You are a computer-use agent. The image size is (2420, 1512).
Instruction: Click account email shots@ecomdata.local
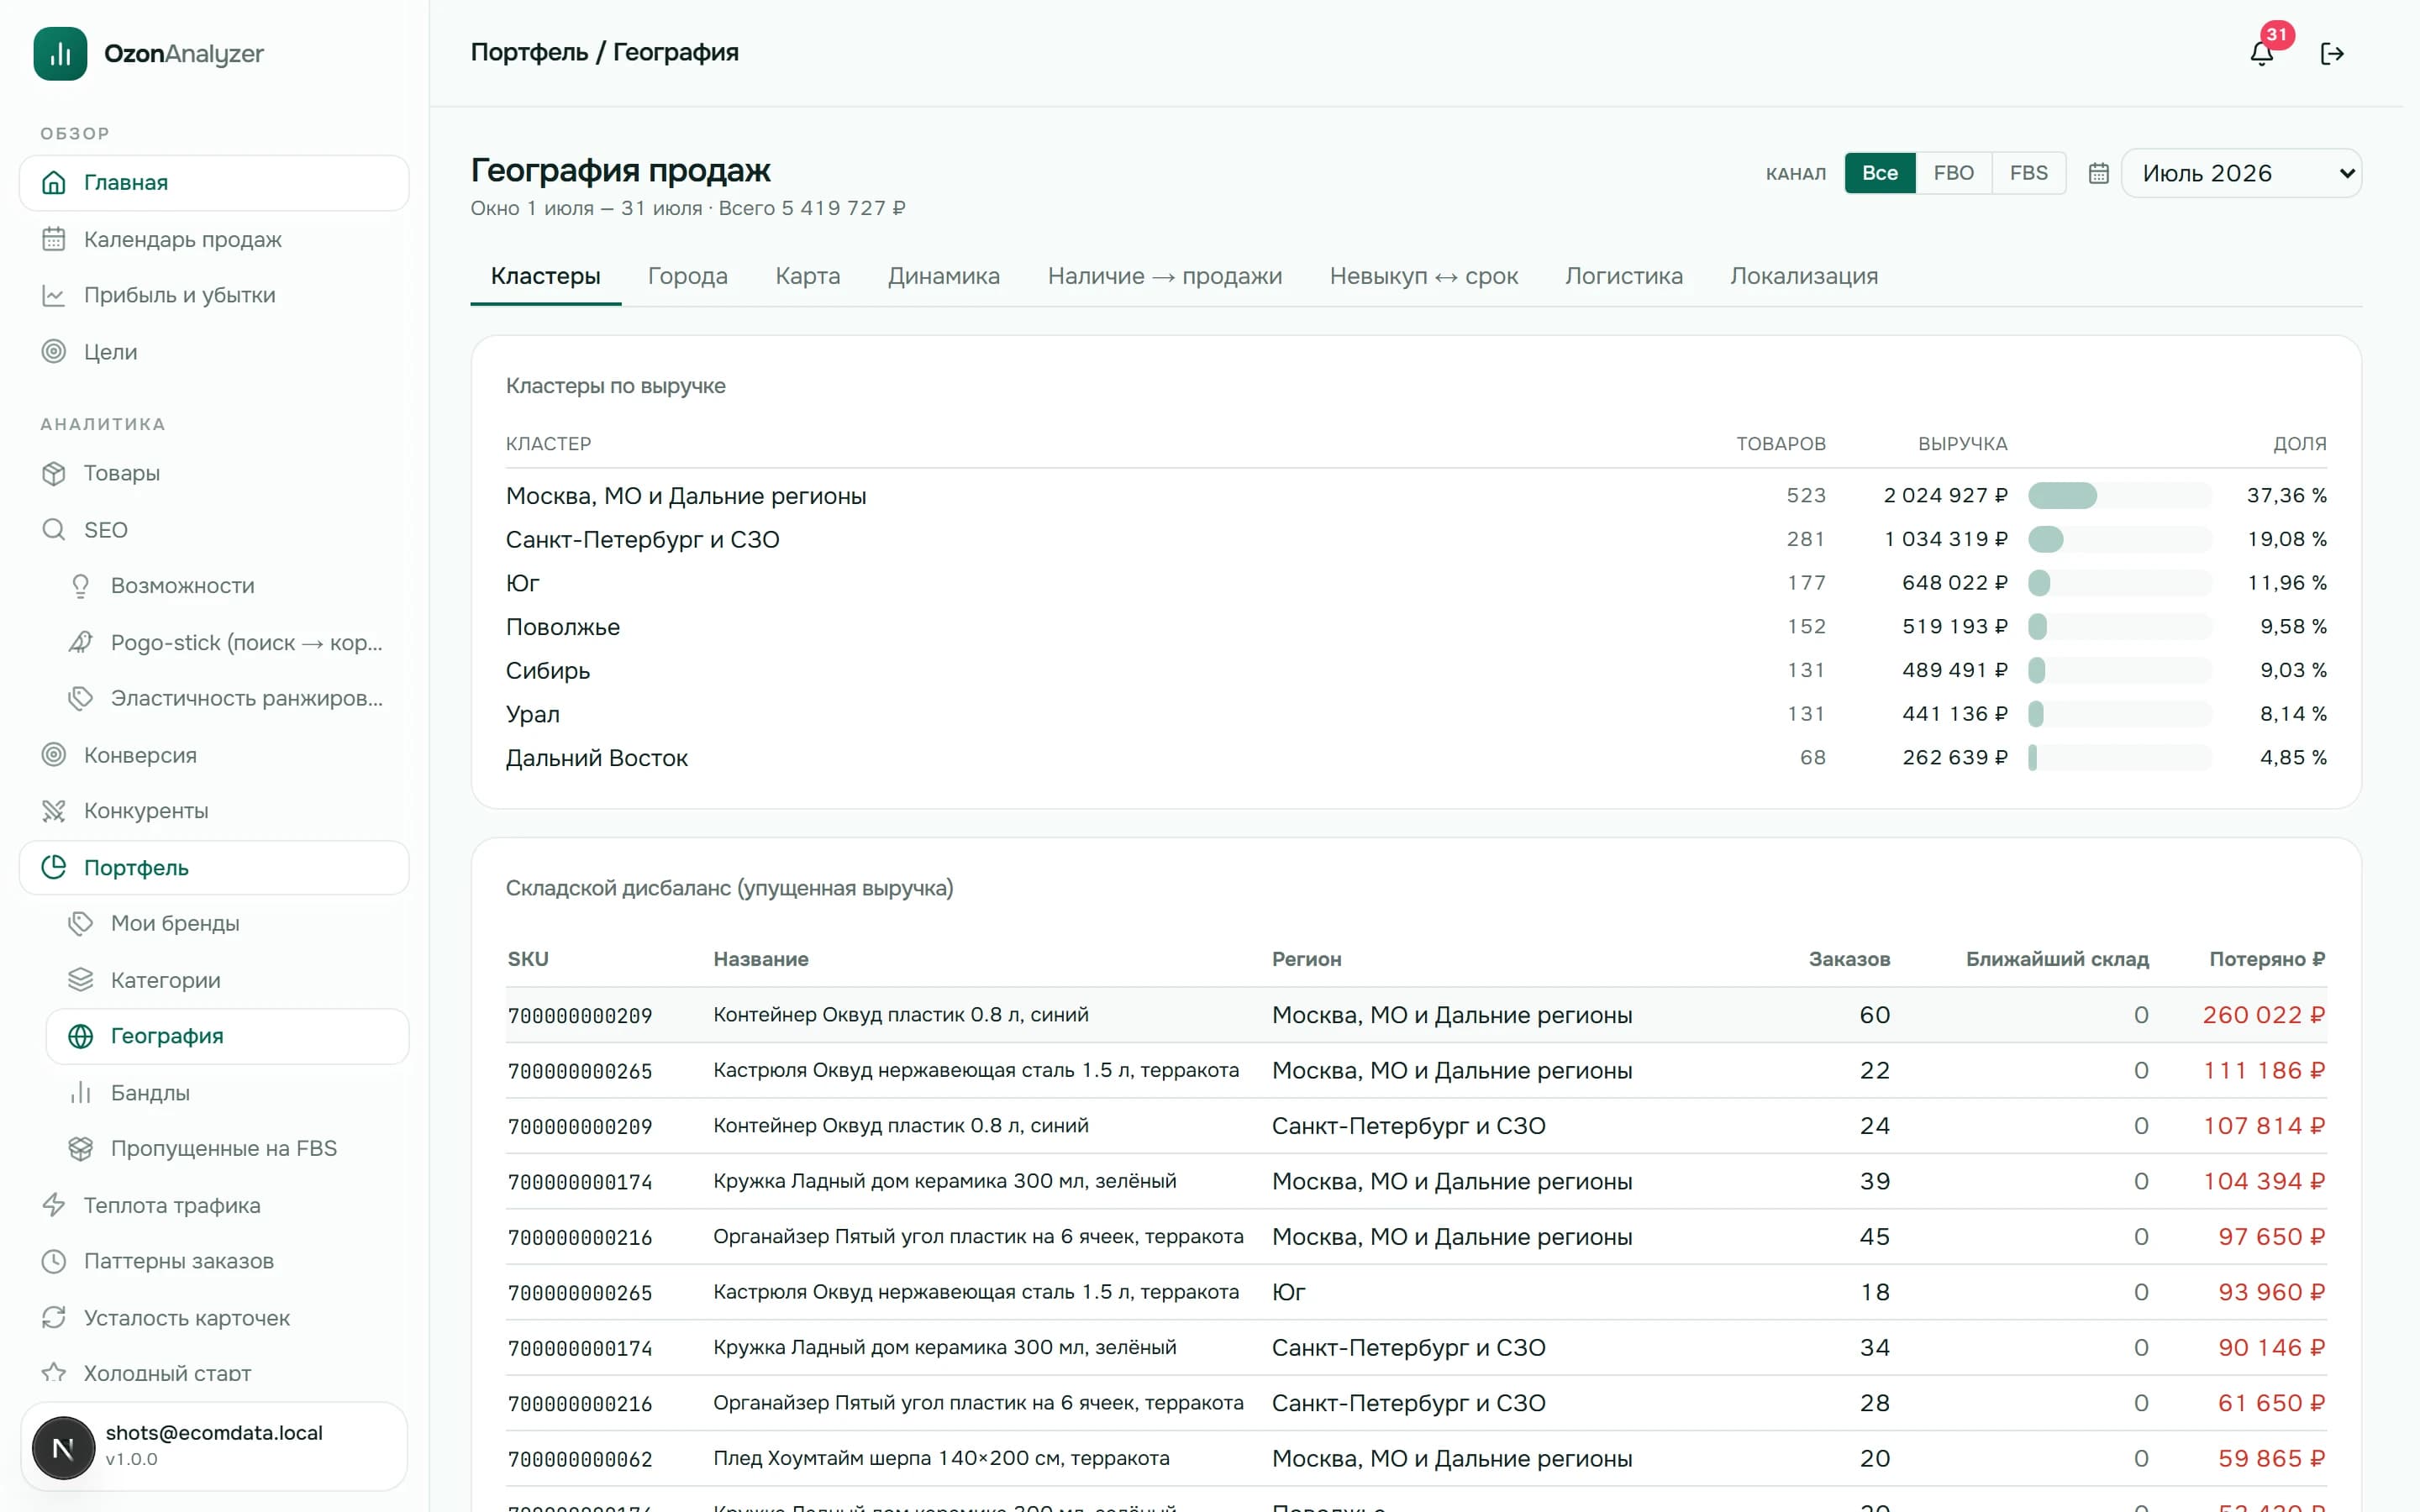point(214,1432)
